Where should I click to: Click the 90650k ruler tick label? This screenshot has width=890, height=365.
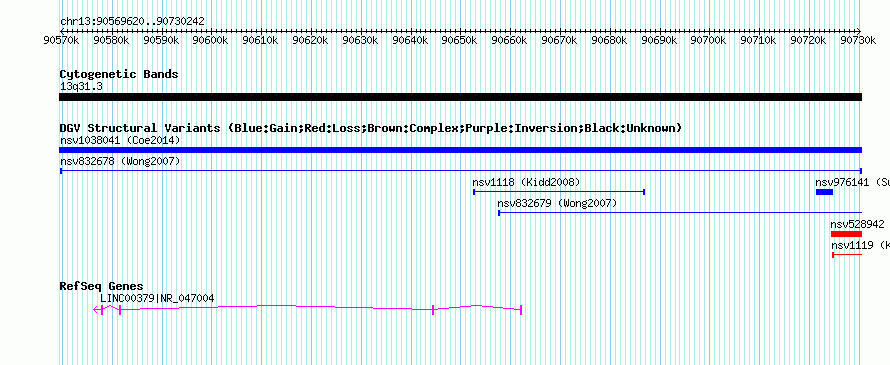[460, 40]
